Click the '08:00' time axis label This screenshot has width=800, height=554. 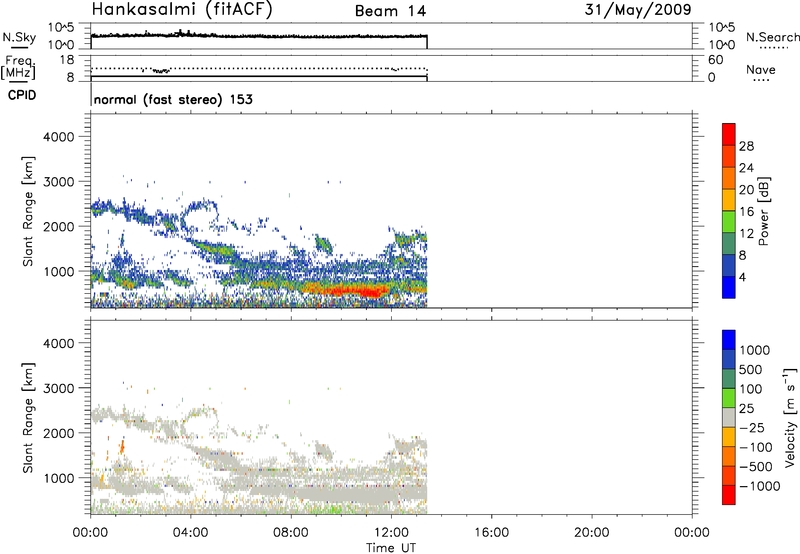291,533
